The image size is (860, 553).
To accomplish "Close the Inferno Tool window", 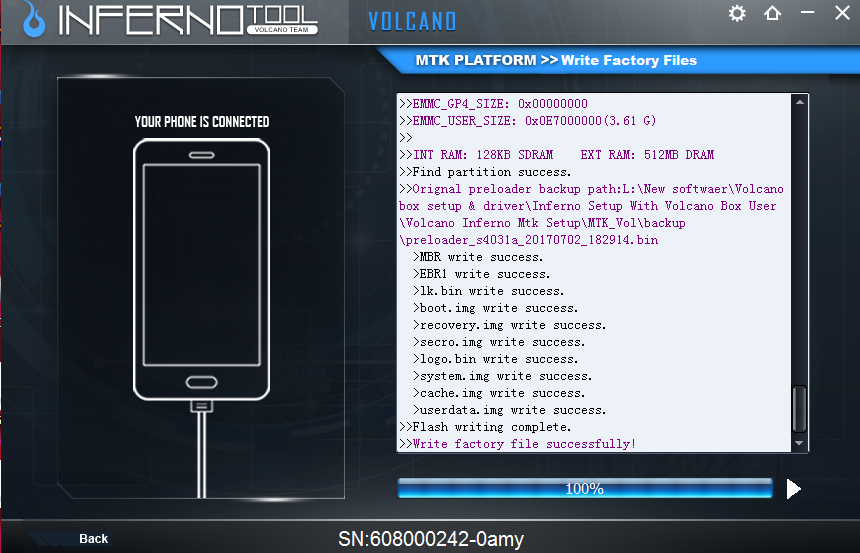I will [842, 13].
